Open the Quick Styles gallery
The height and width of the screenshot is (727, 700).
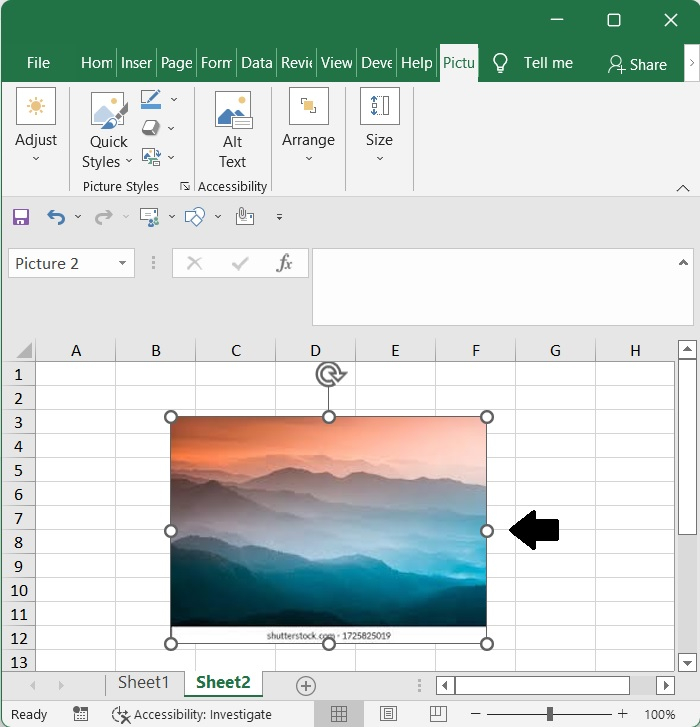(x=108, y=130)
